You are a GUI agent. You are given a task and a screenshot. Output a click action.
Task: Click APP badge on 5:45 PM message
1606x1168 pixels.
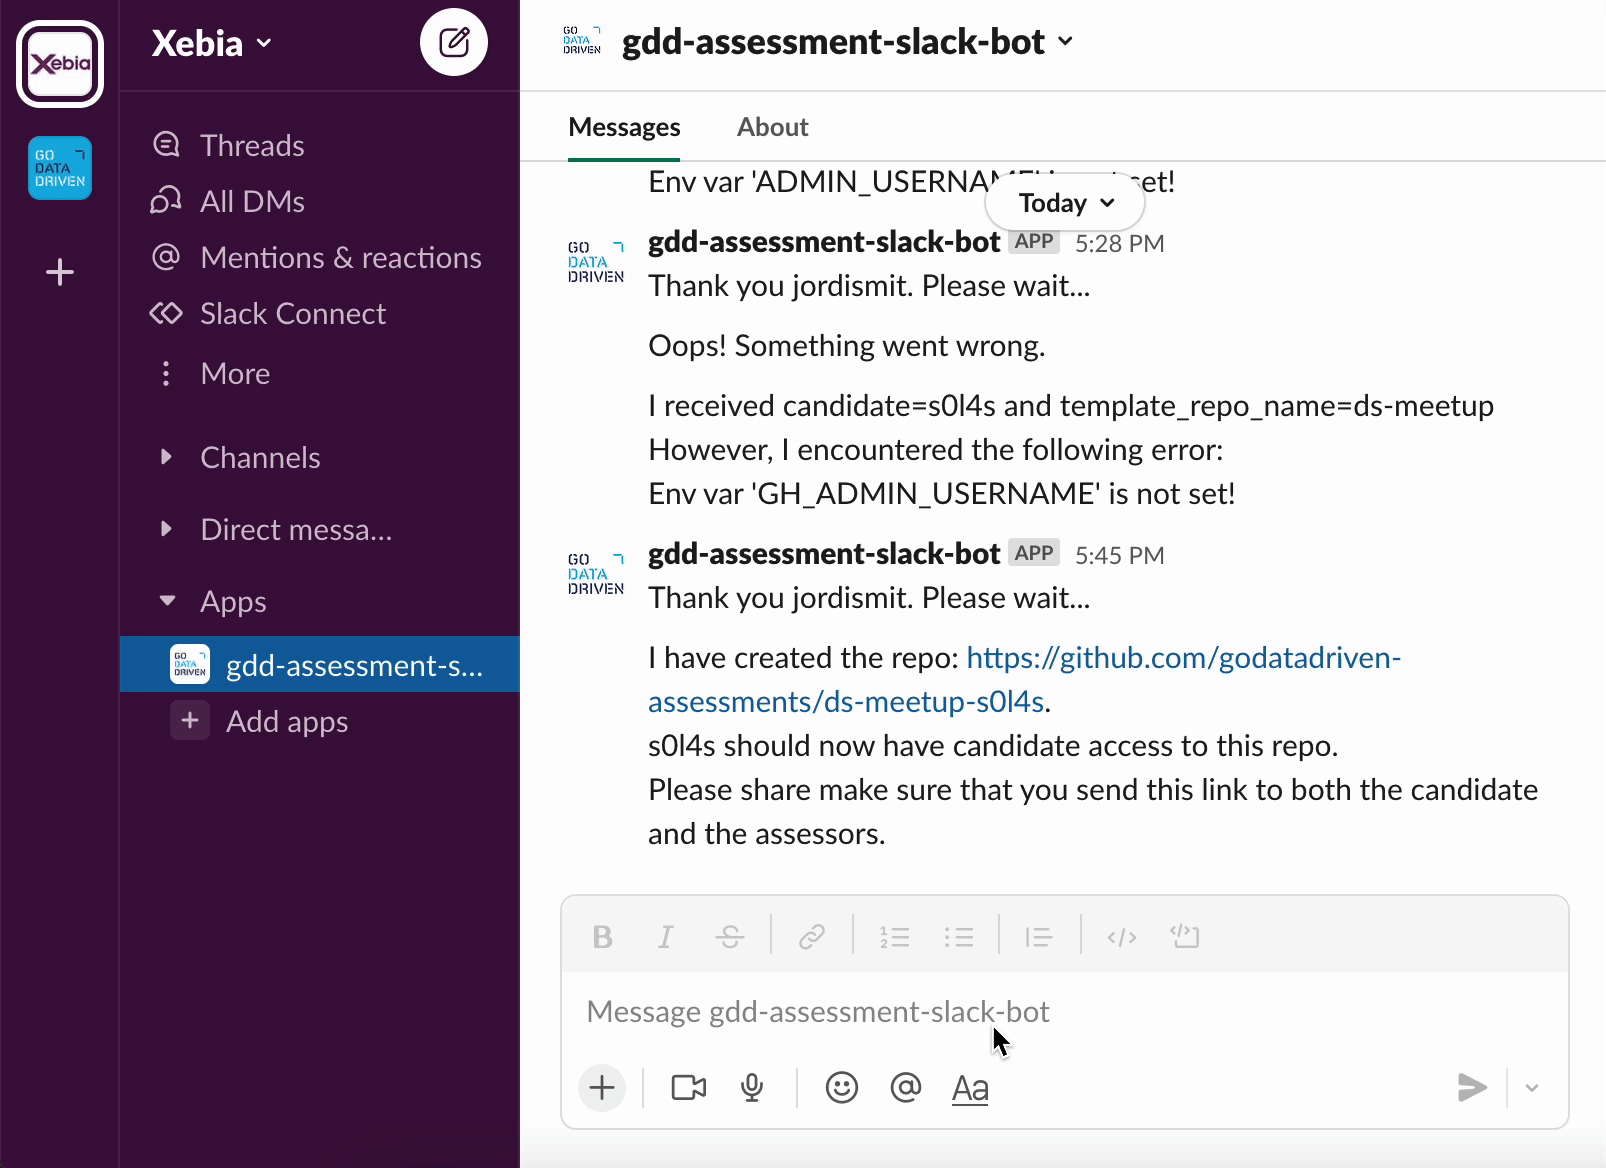(1034, 553)
